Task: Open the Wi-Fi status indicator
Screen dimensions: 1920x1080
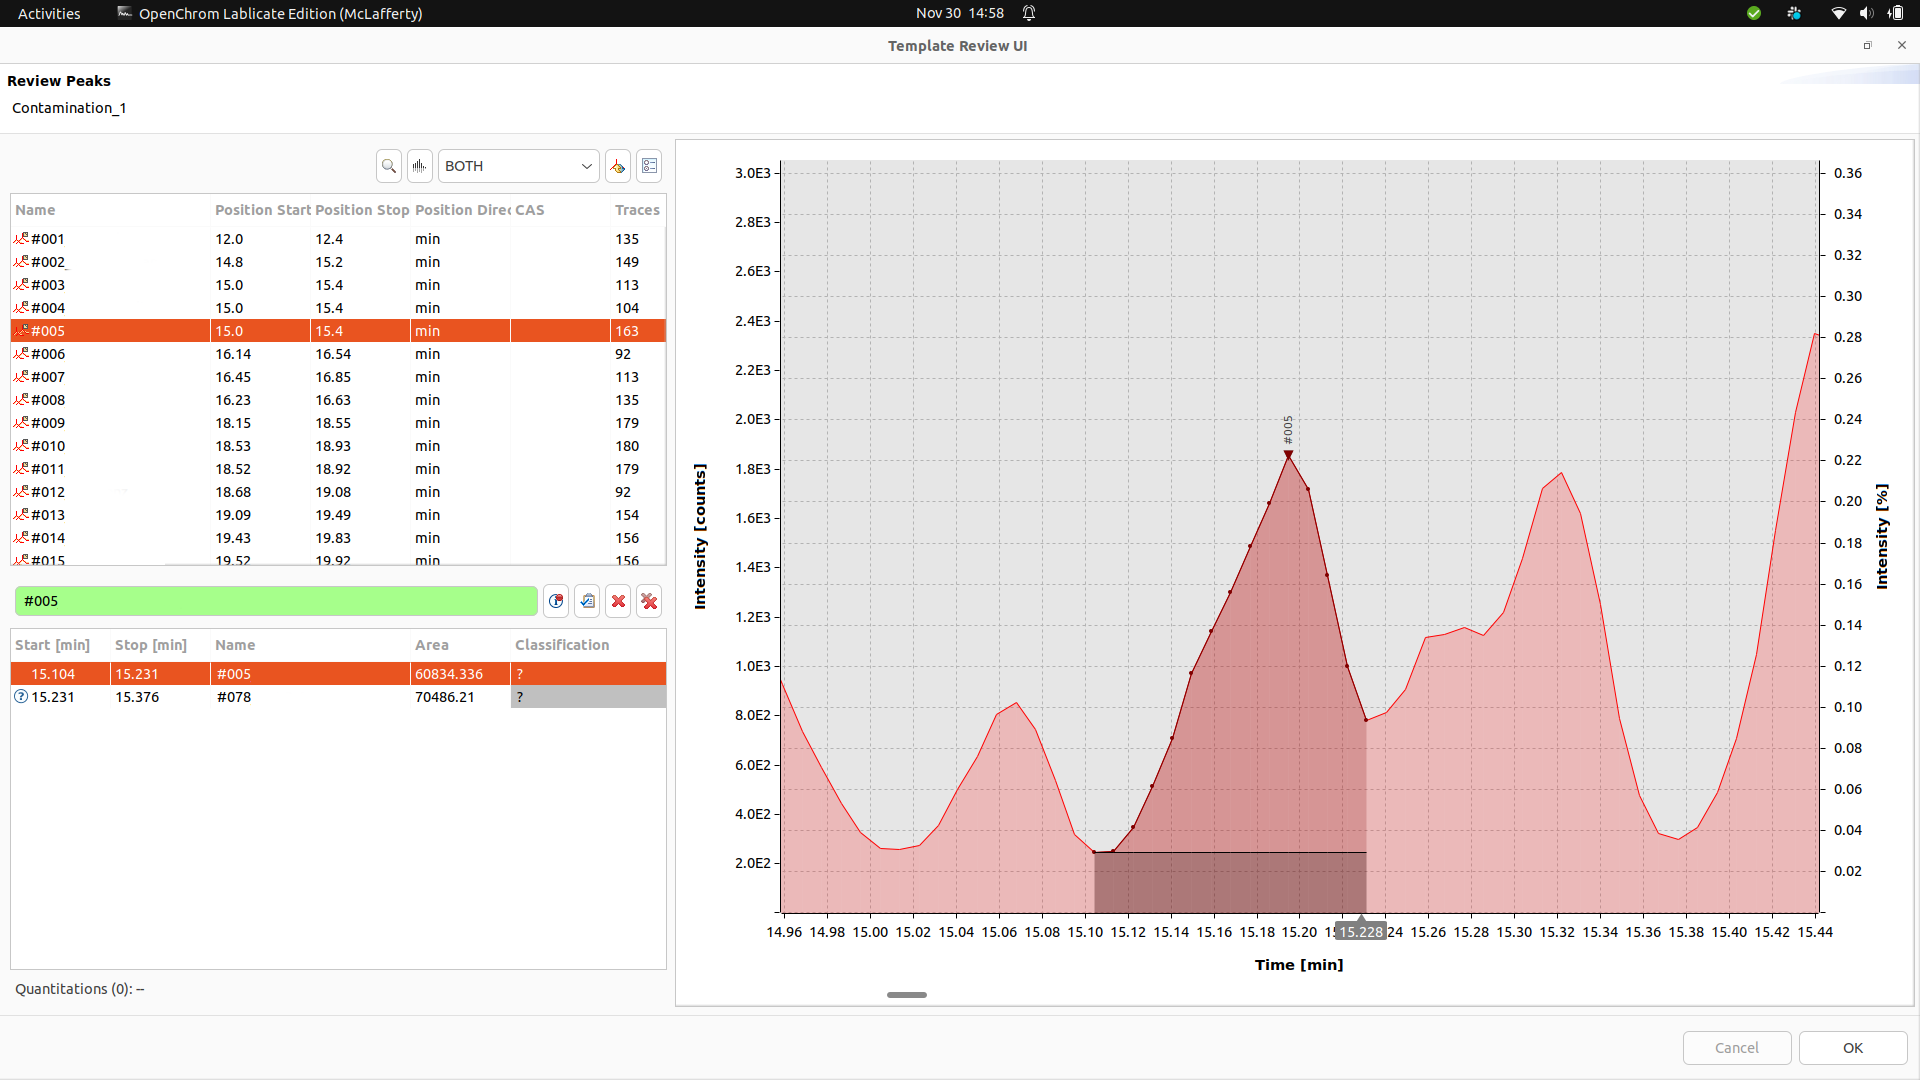Action: (x=1838, y=13)
